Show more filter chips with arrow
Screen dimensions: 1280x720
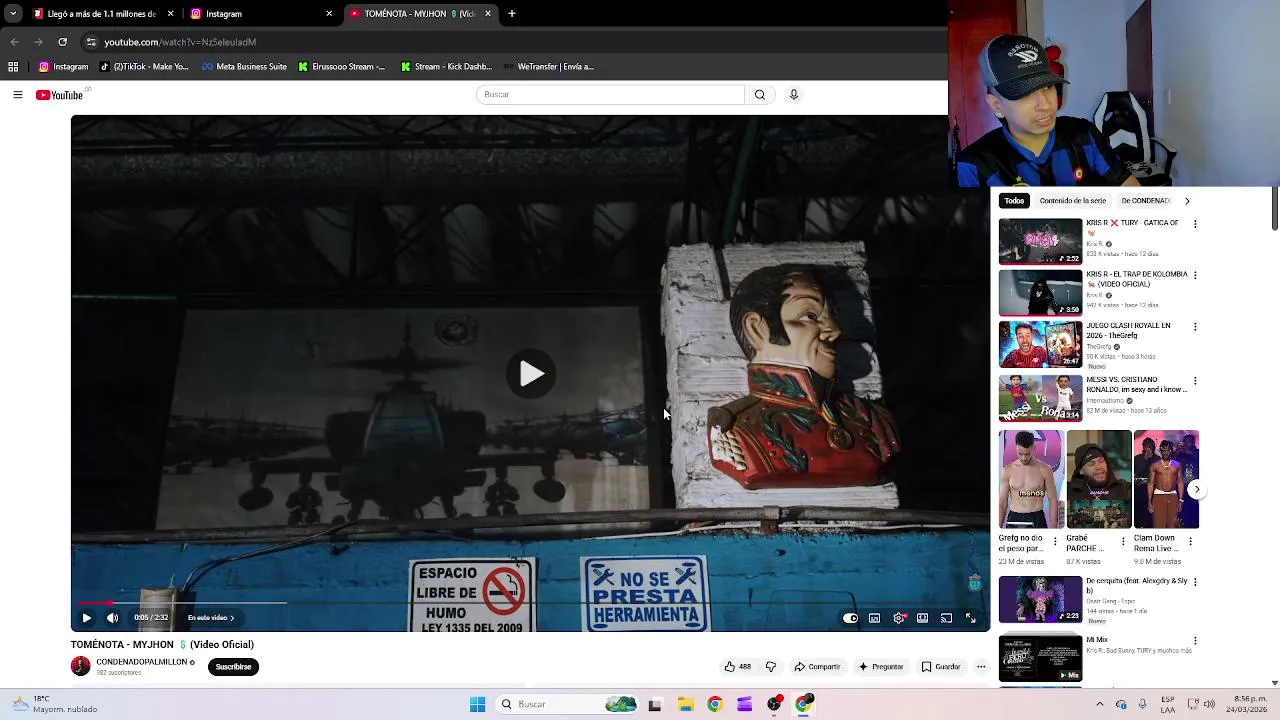(x=1187, y=201)
